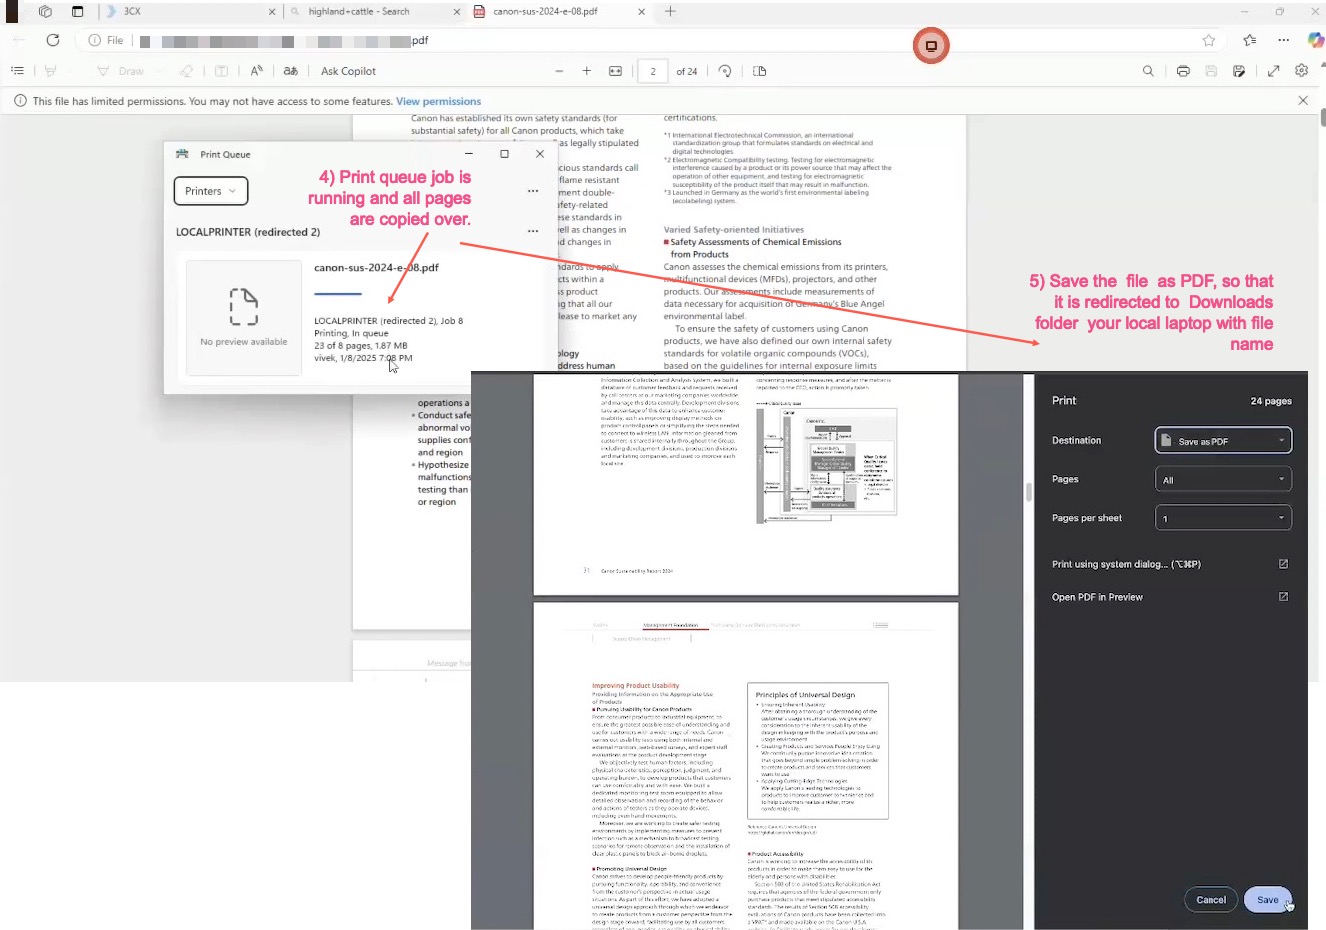Screen dimensions: 1326x930
Task: Zoom out with the minus icon
Action: [x=559, y=71]
